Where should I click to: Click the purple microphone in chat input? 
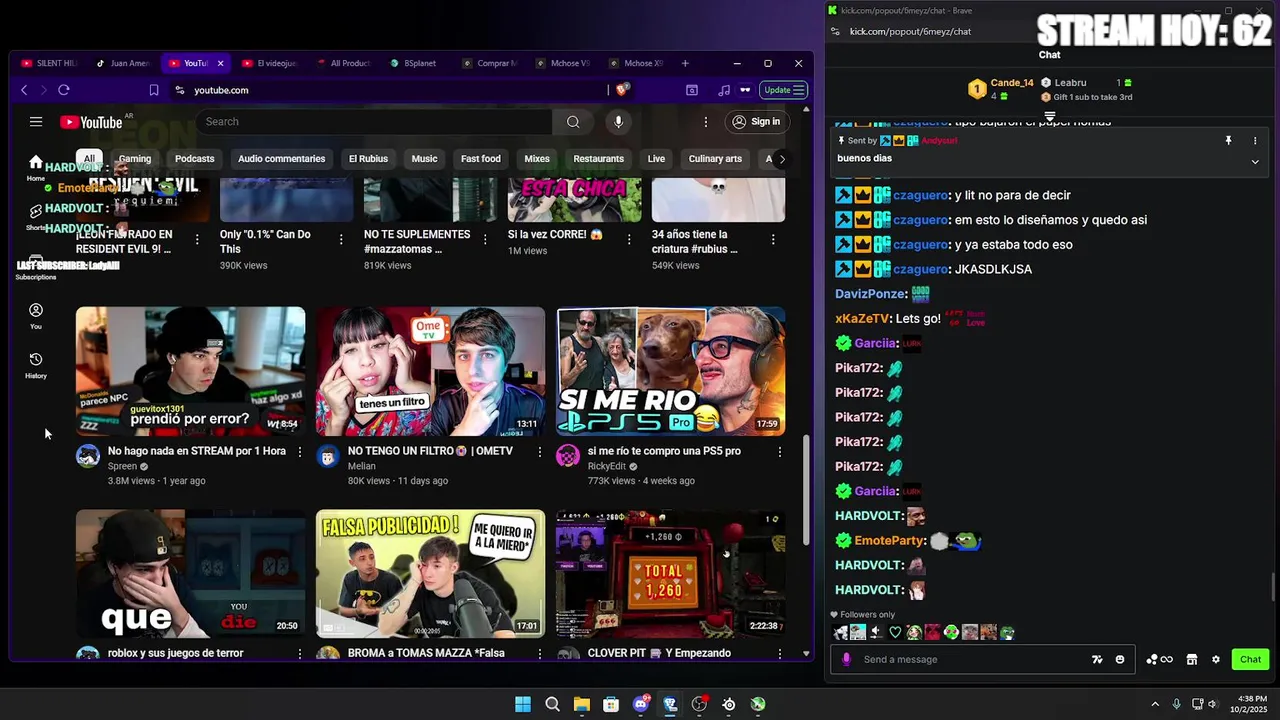(847, 659)
